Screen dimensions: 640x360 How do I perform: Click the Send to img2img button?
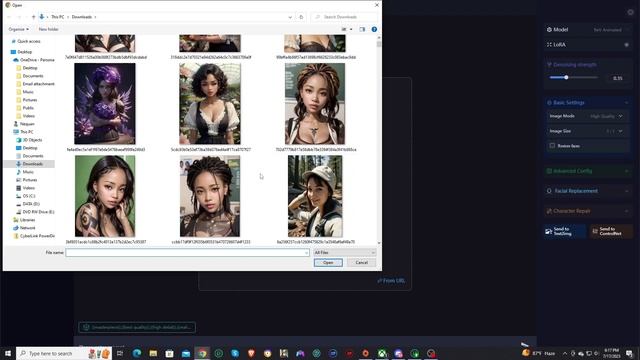pyautogui.click(x=564, y=231)
